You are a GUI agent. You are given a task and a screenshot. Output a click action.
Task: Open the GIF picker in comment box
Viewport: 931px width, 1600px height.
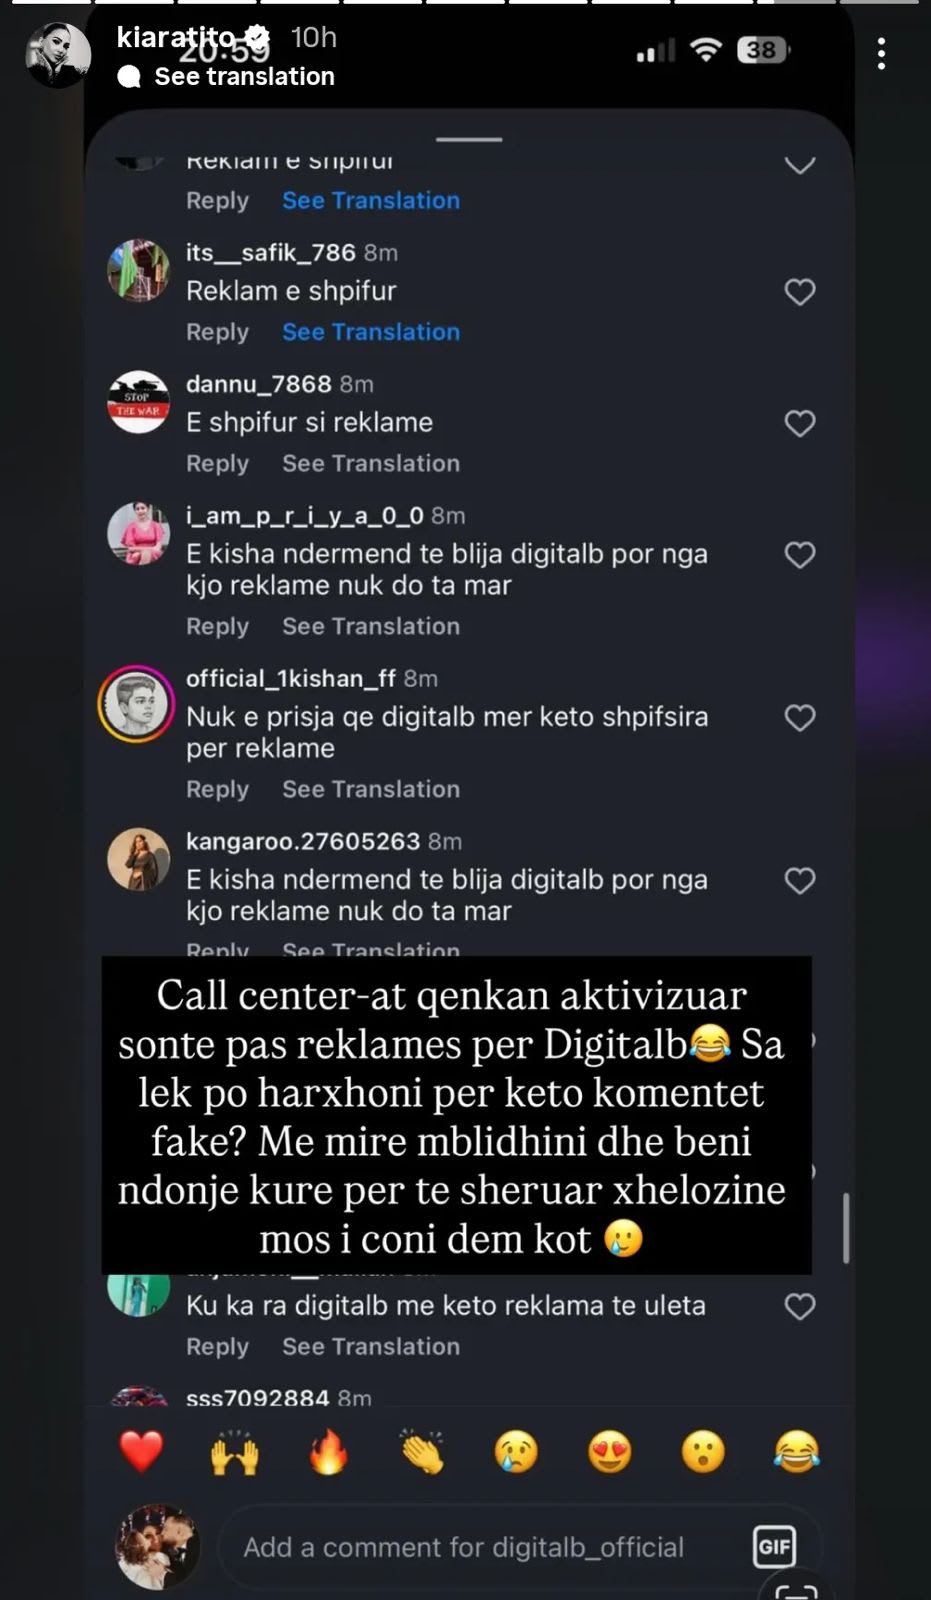(774, 1547)
